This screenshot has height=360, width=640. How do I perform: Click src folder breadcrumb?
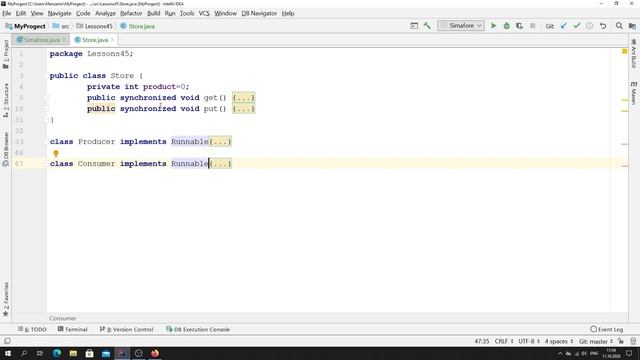(x=61, y=26)
